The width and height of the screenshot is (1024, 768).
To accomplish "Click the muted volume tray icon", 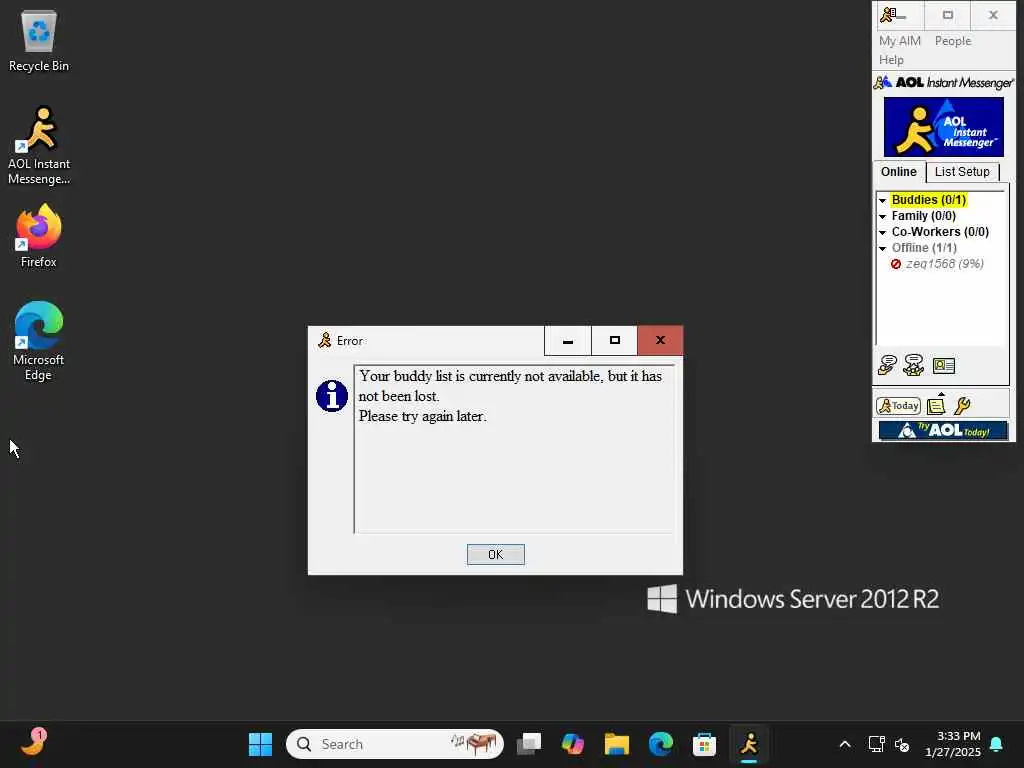I will (902, 744).
